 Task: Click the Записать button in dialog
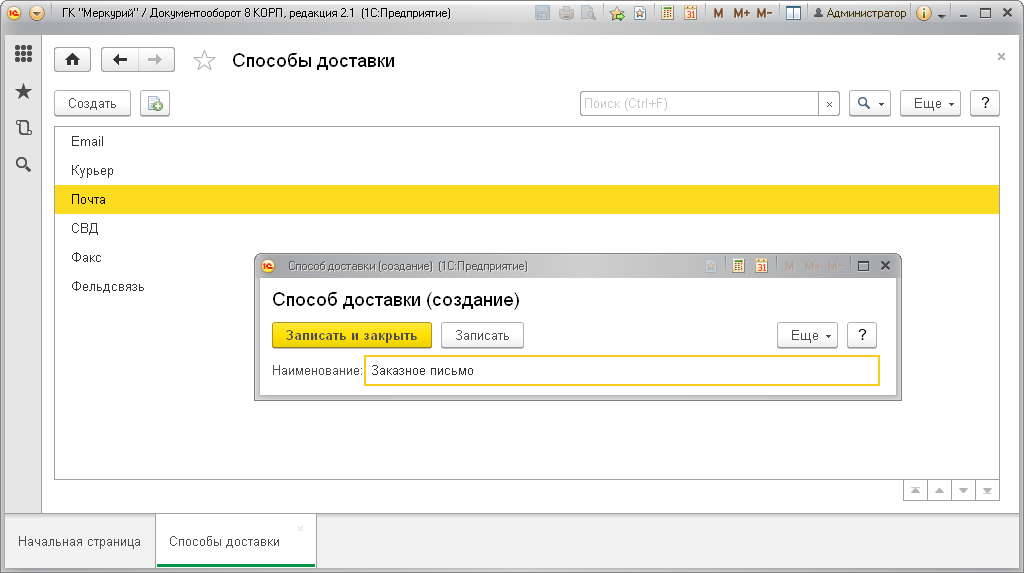482,335
